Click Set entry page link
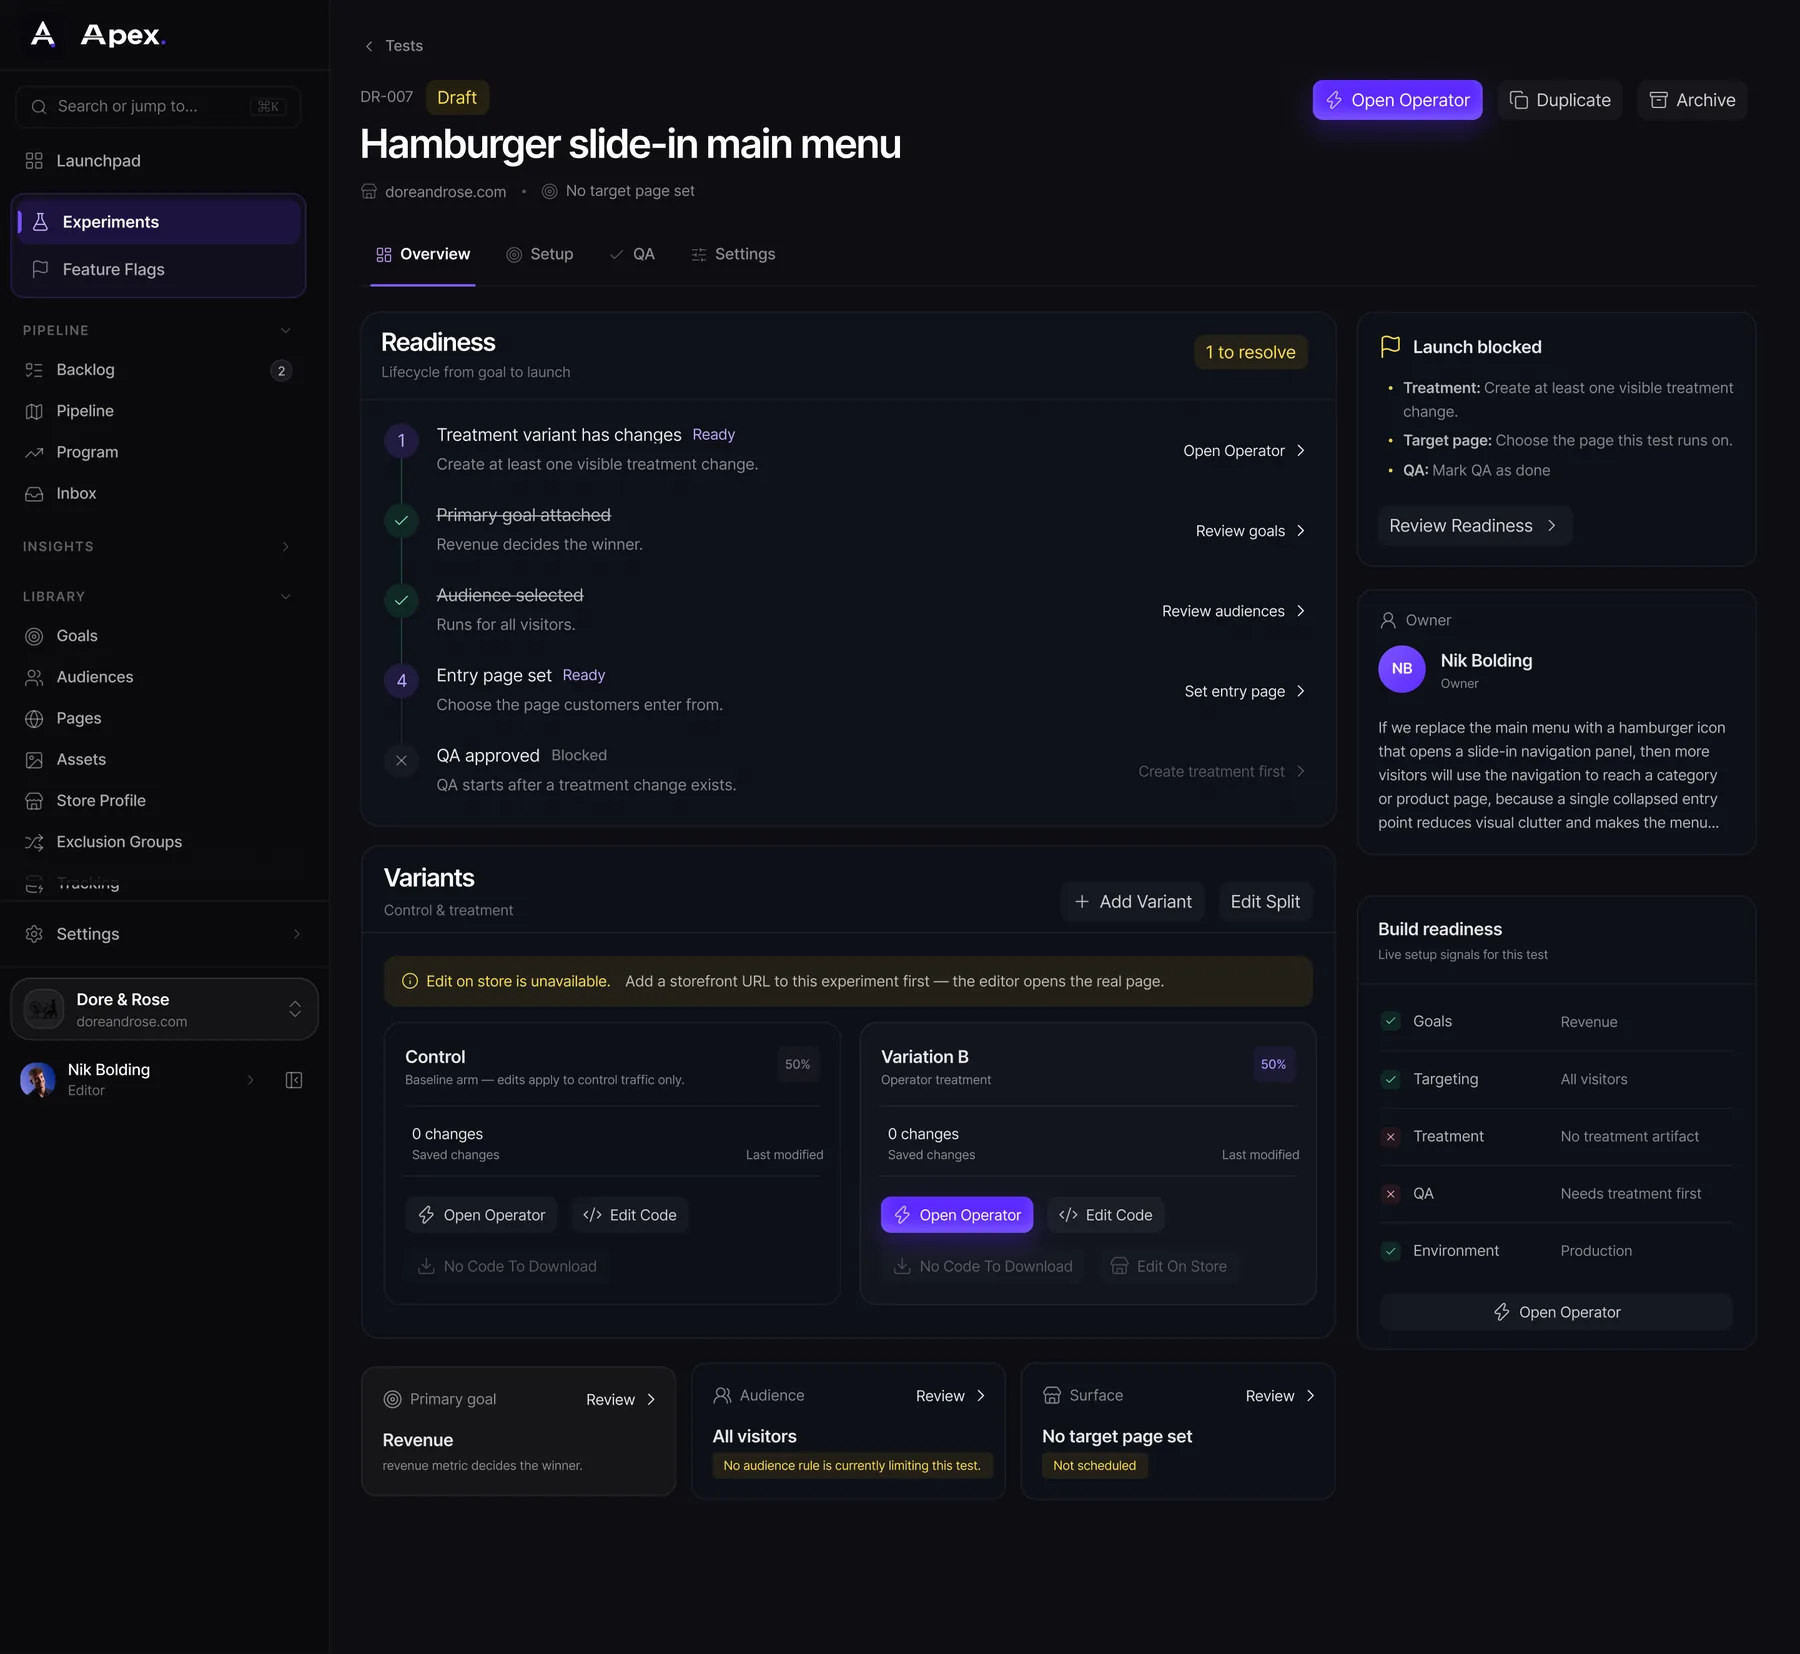Image resolution: width=1800 pixels, height=1654 pixels. tap(1245, 691)
